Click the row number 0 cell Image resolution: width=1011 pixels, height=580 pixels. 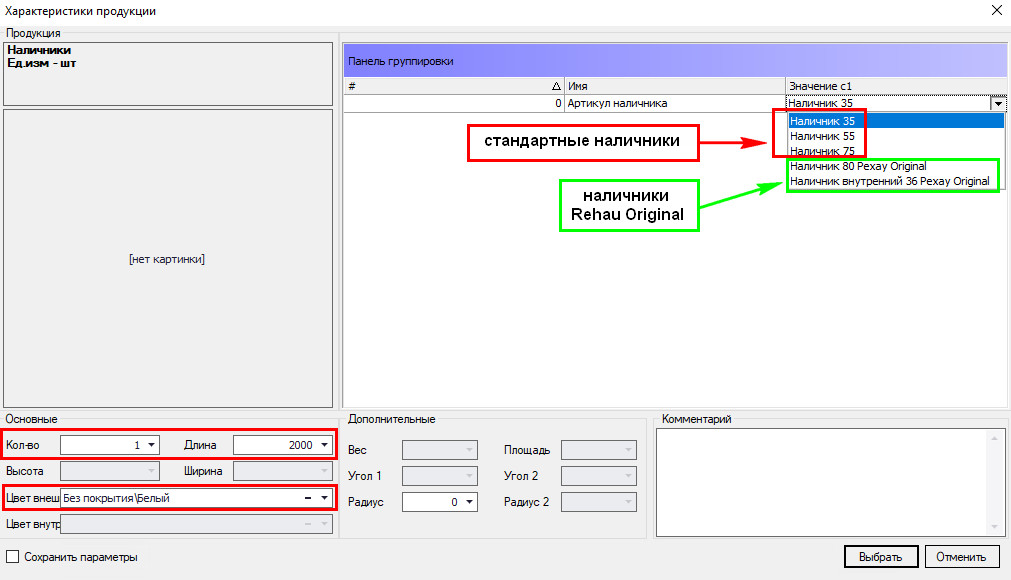coord(454,103)
